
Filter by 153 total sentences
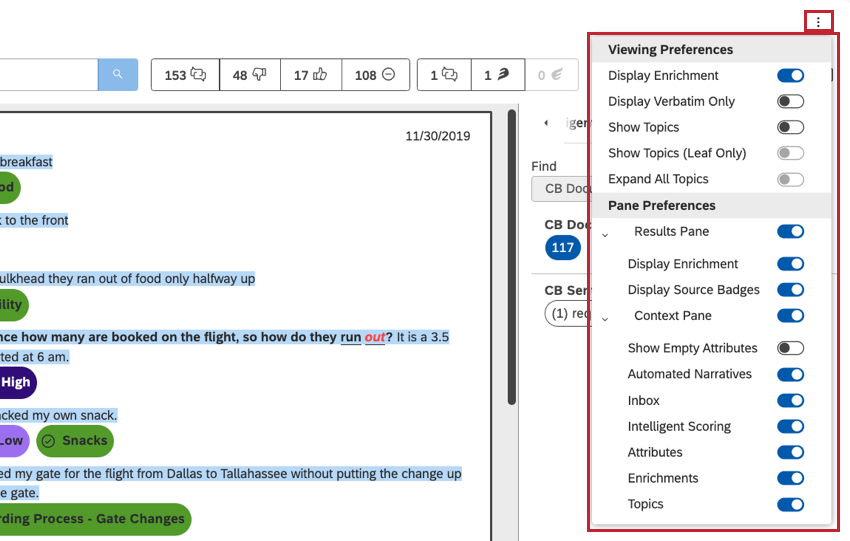(x=185, y=75)
